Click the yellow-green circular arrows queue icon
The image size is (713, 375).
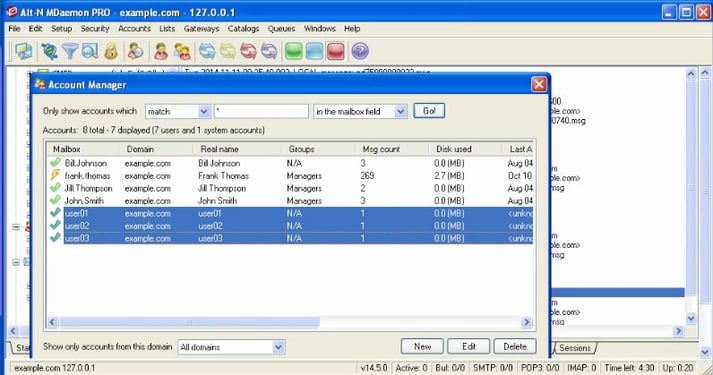coord(228,51)
